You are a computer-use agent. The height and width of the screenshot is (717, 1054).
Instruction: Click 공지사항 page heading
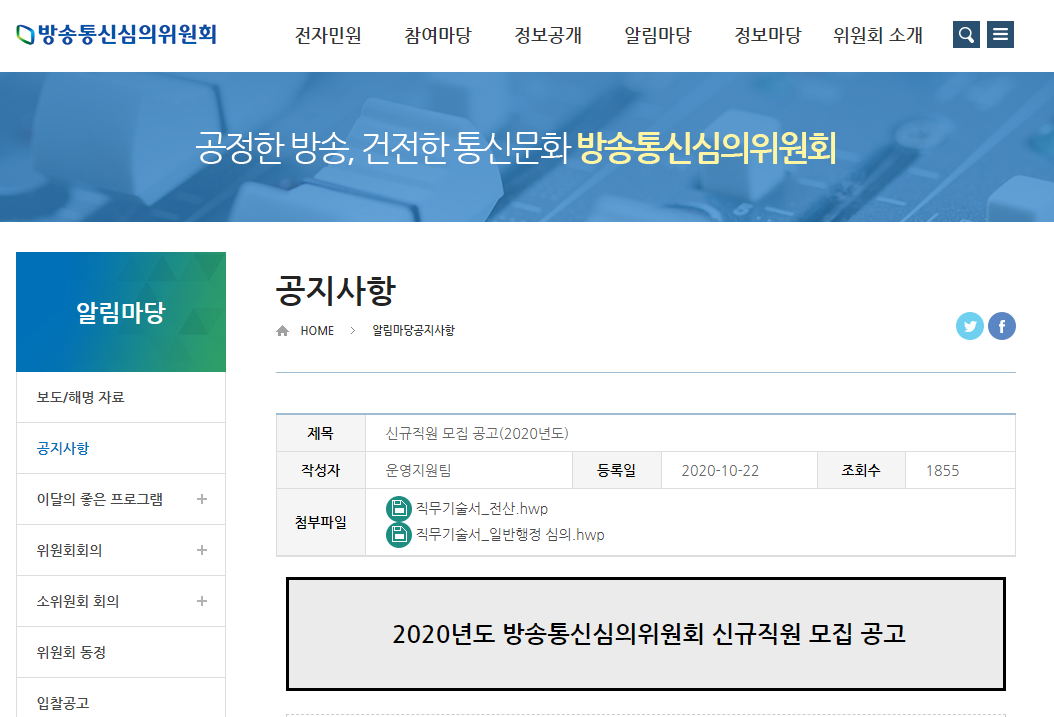click(x=335, y=290)
